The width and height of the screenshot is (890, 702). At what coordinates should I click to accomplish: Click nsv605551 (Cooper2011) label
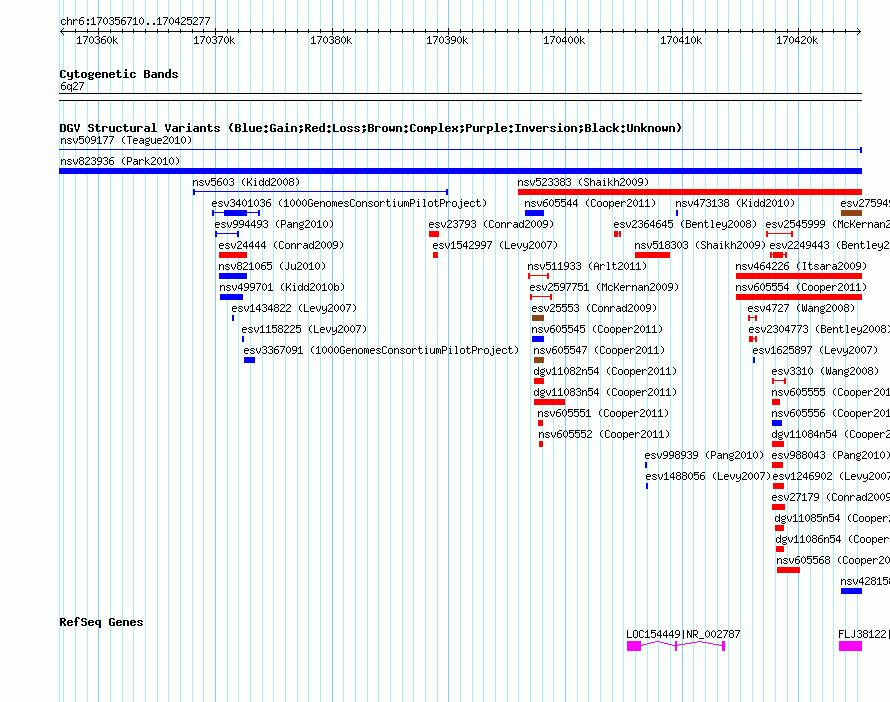pos(603,413)
